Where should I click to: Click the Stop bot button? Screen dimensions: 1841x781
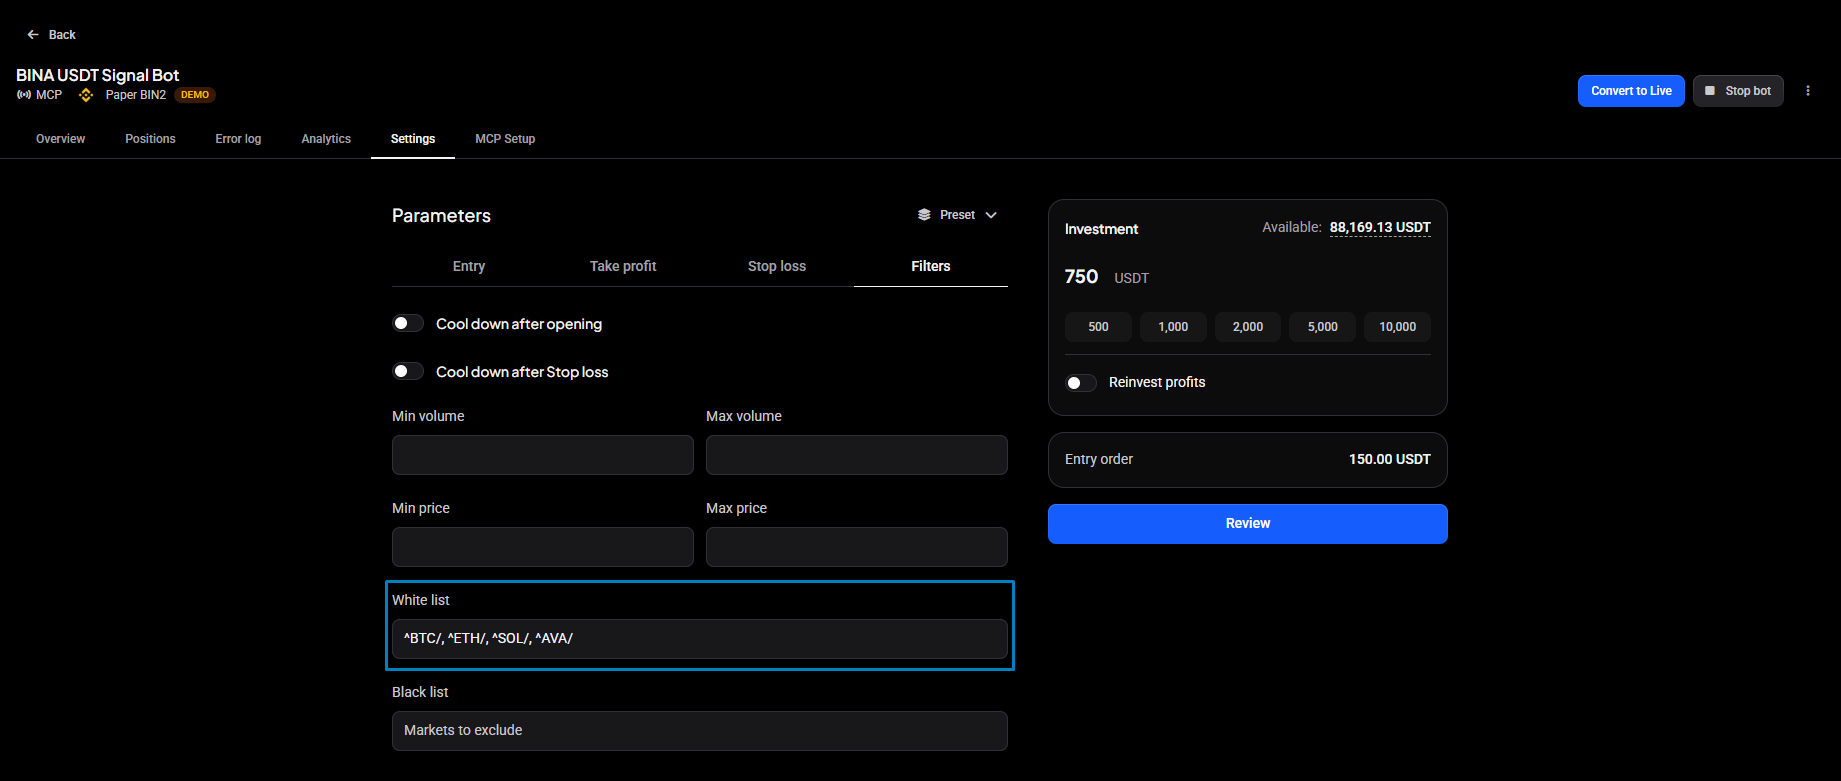(x=1738, y=91)
